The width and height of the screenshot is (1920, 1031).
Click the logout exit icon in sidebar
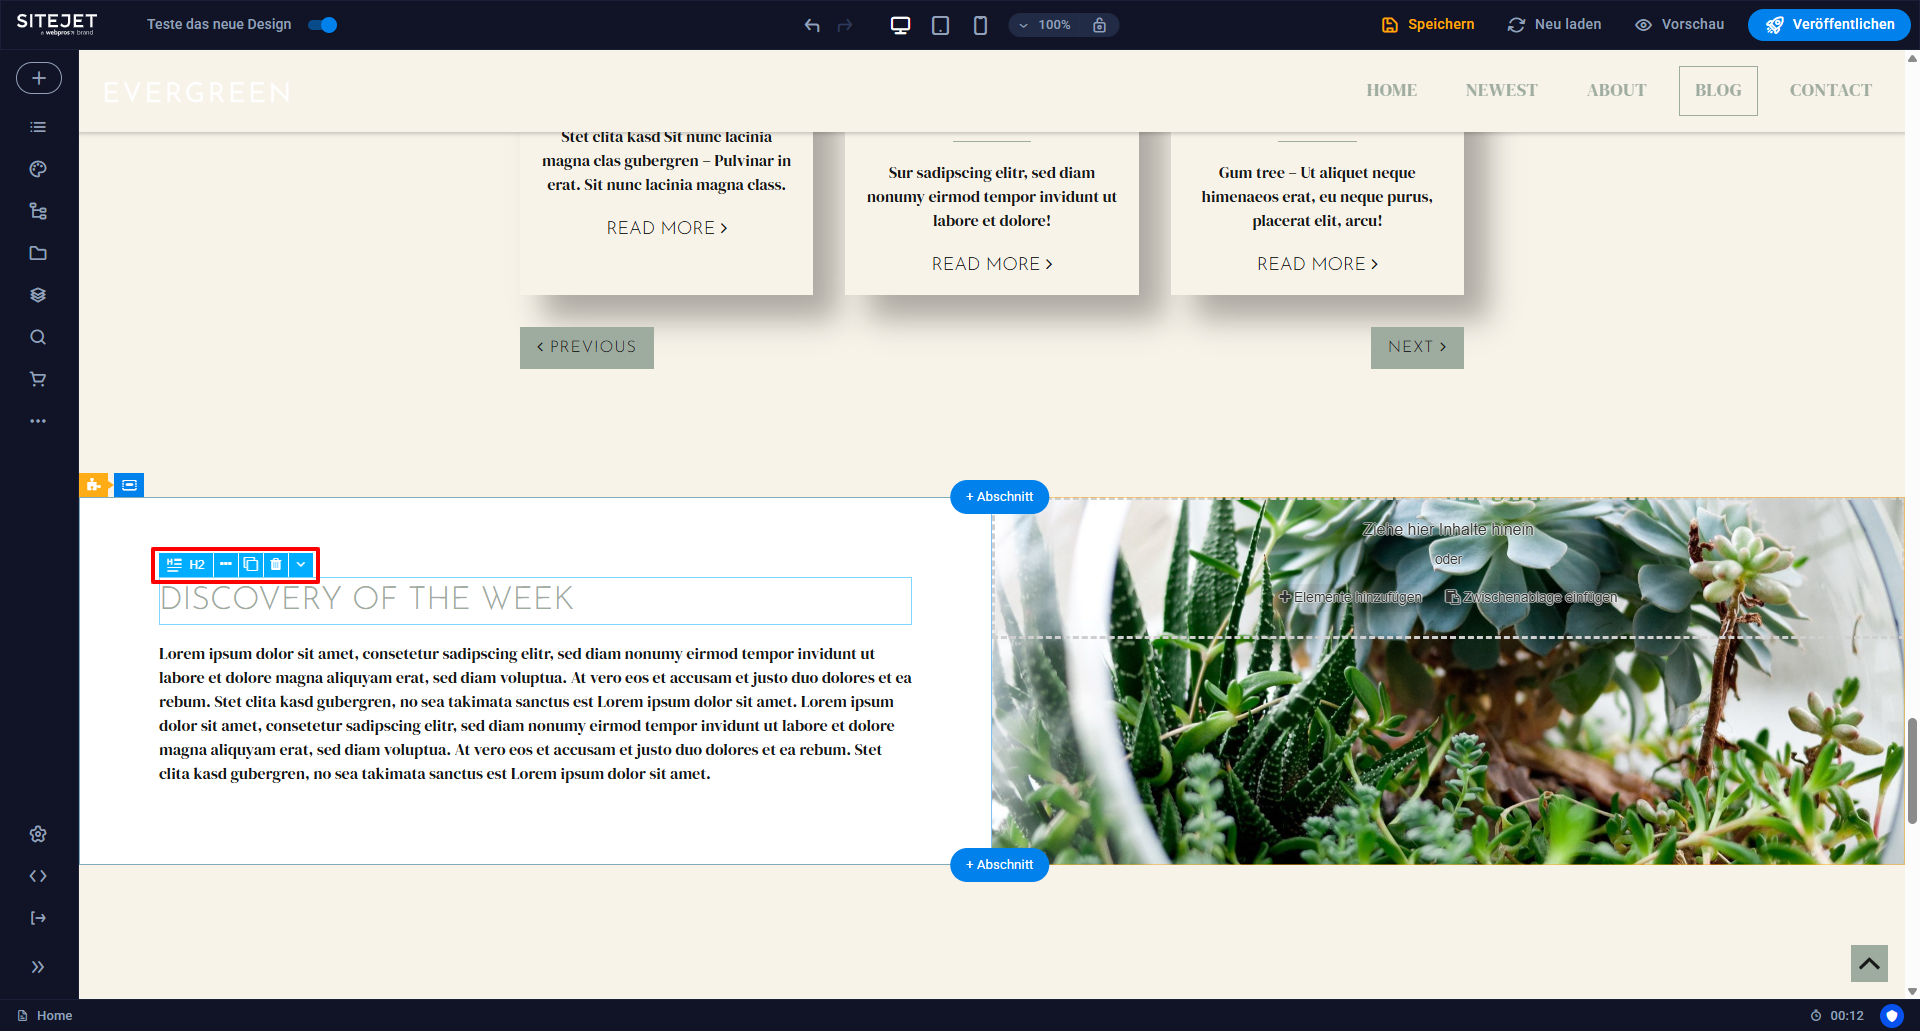coord(38,918)
